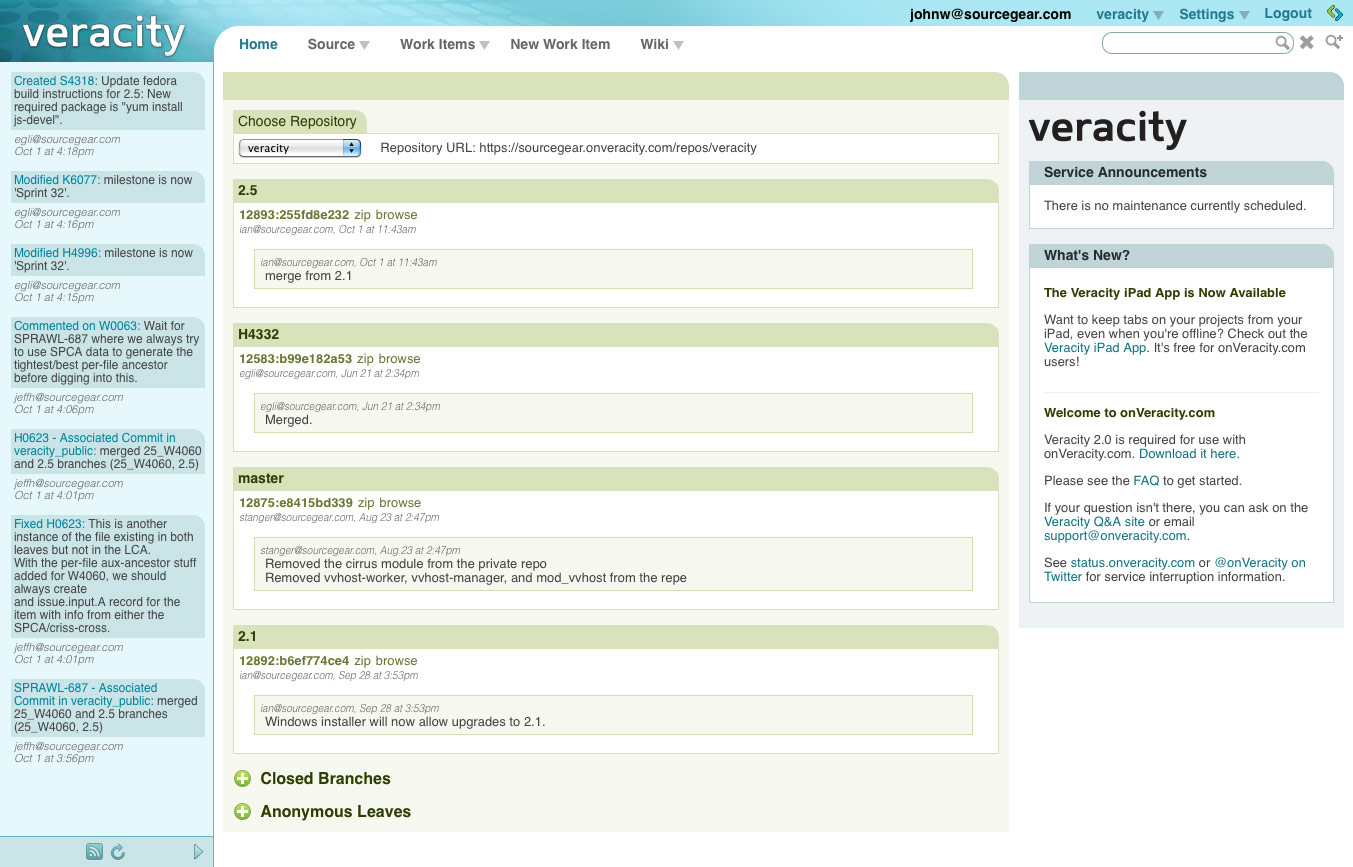Go to the New Work Item page
This screenshot has width=1353, height=867.
tap(560, 44)
